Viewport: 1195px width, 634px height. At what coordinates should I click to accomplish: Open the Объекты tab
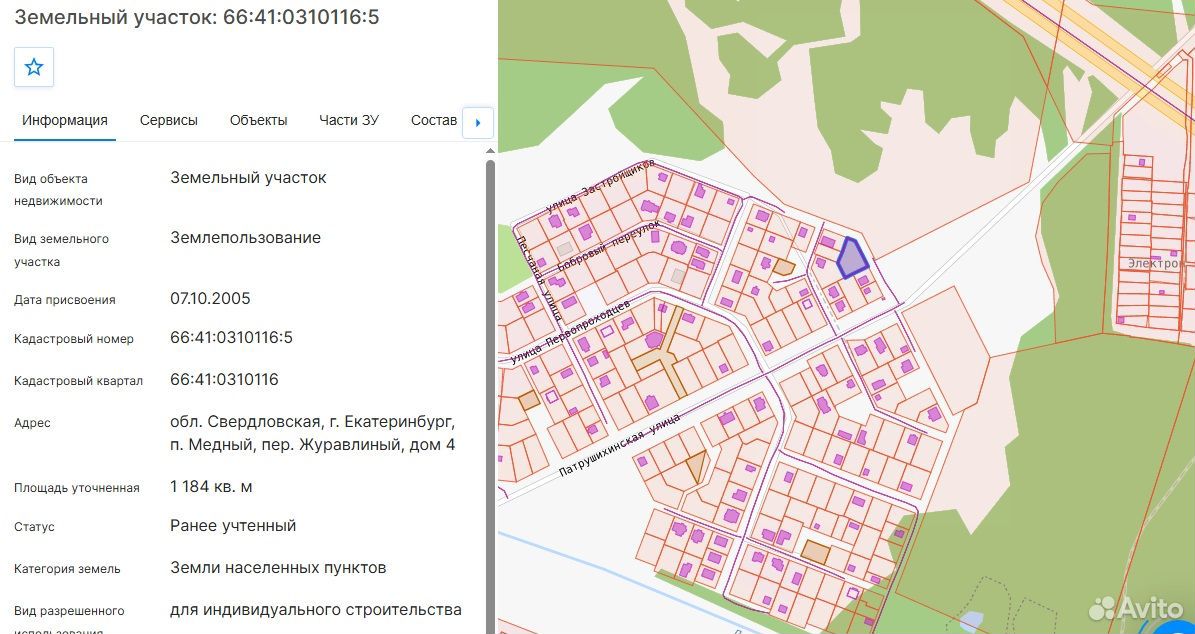coord(258,120)
